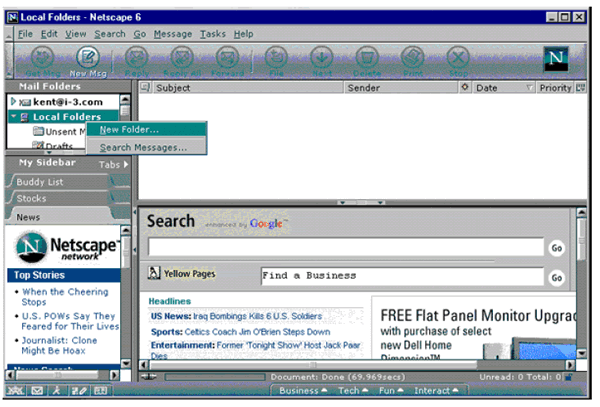Click the scroll-down arrow of the news sidebar
Viewport: 600px width, 407px height.
(x=126, y=363)
